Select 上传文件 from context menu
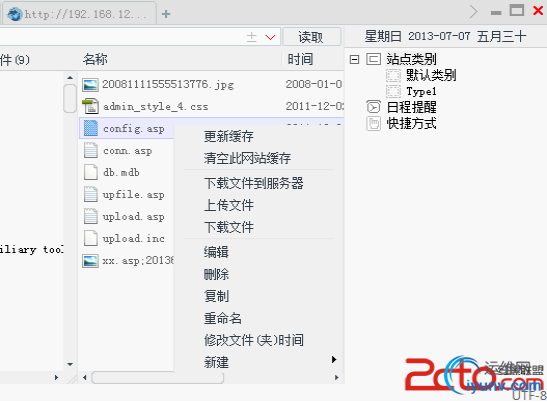Image resolution: width=547 pixels, height=402 pixels. pos(228,205)
